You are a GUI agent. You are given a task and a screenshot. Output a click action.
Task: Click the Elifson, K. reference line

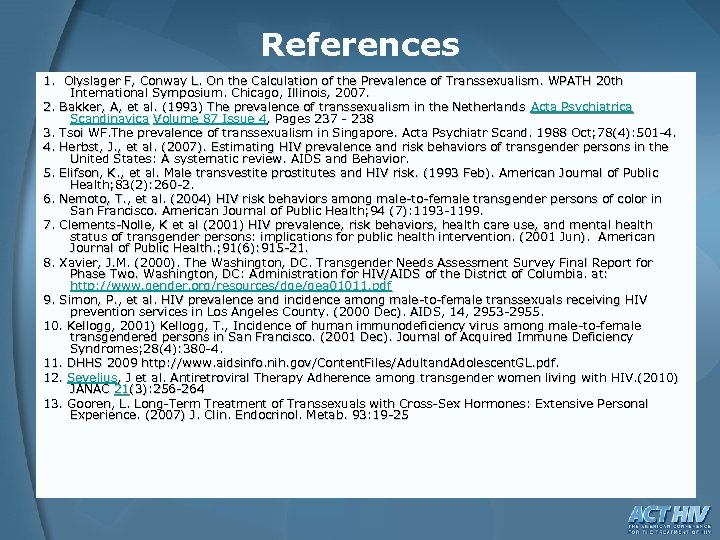pyautogui.click(x=351, y=179)
